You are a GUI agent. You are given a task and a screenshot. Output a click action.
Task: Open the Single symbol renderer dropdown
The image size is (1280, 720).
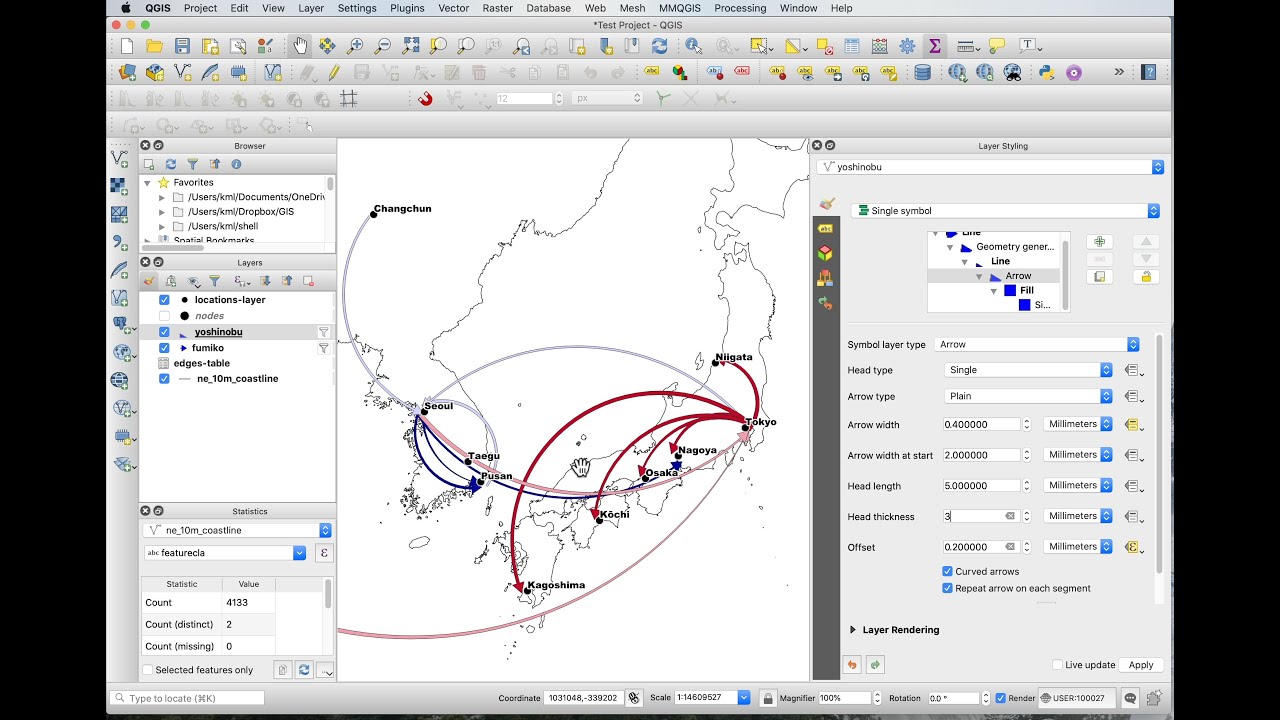1005,211
